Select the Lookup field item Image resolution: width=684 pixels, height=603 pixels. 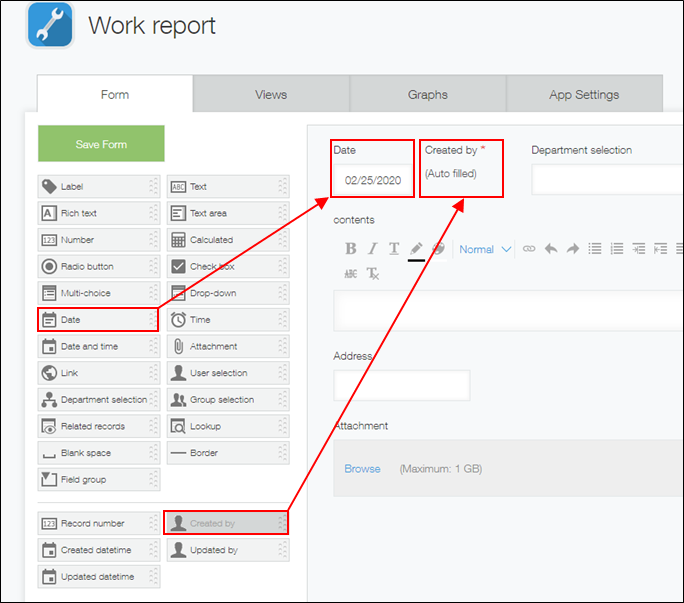(x=228, y=426)
